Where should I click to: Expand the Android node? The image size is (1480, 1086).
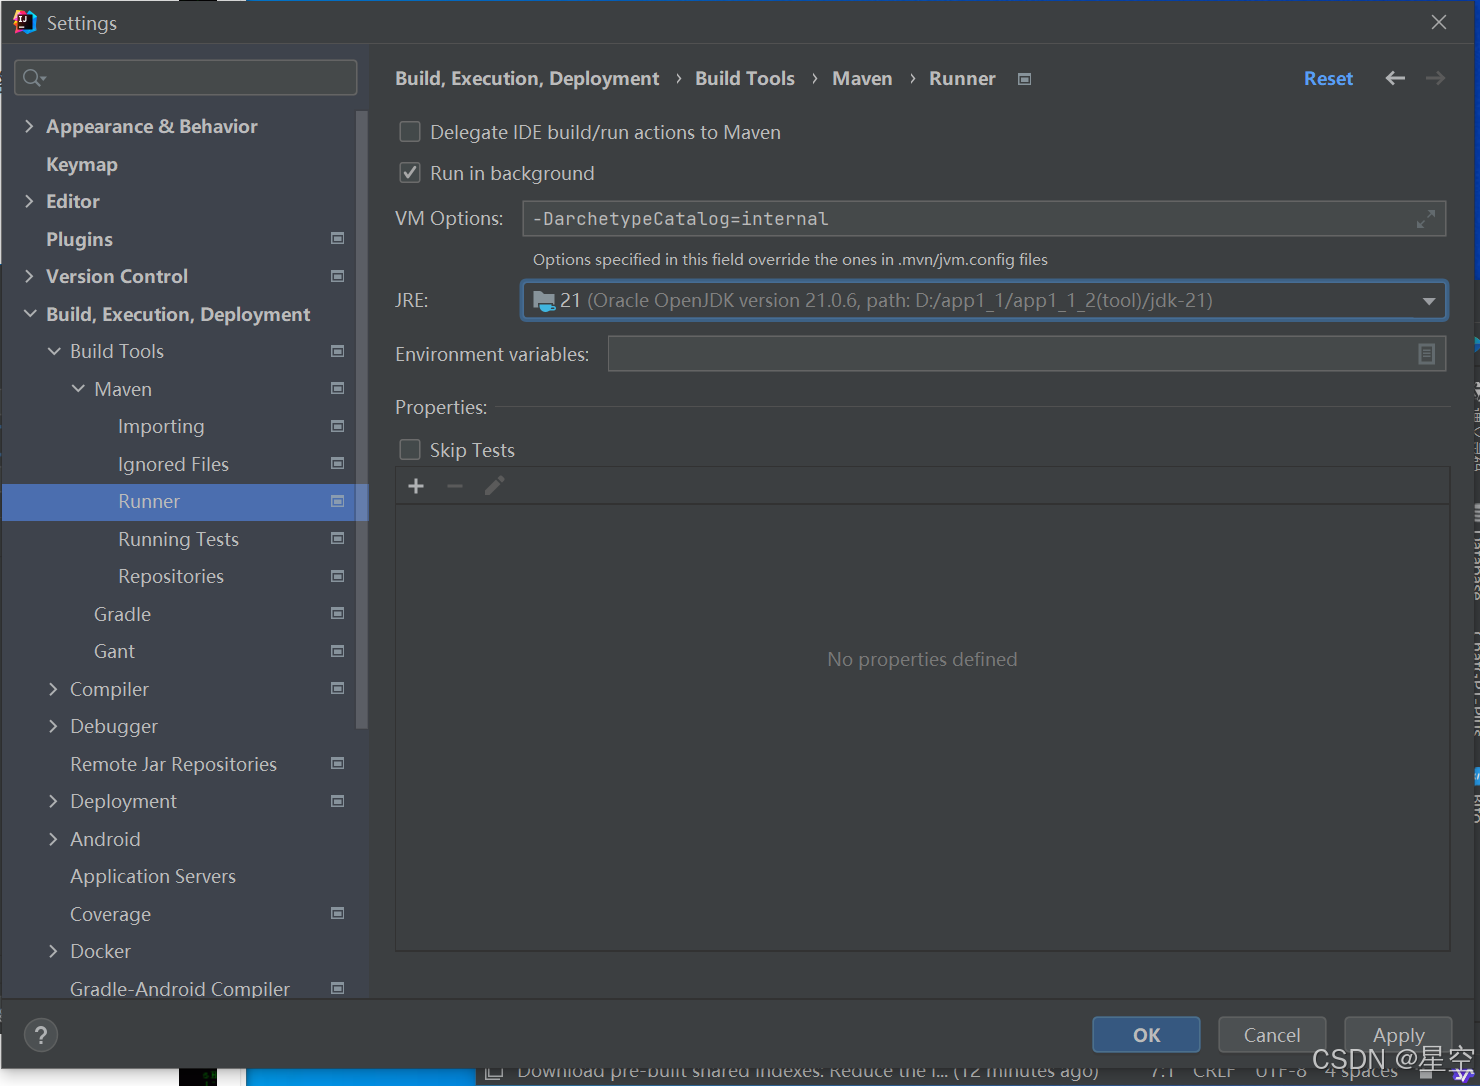tap(54, 839)
